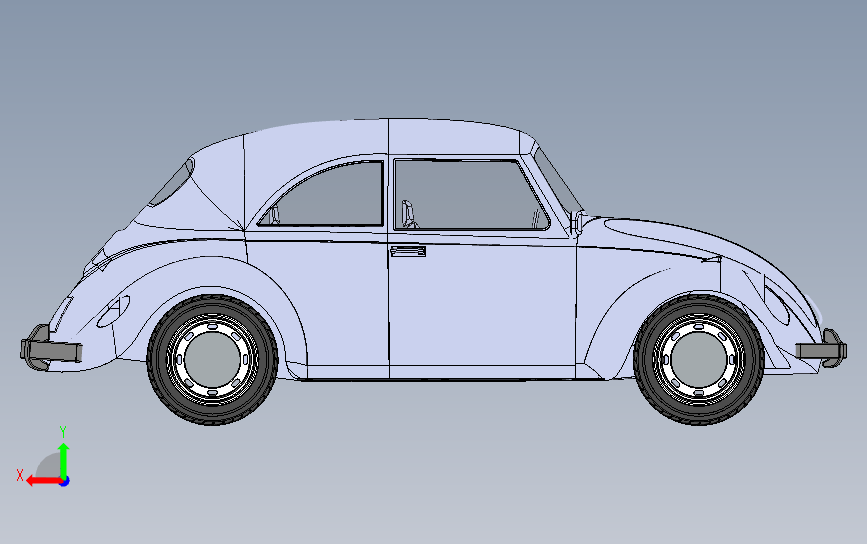Viewport: 867px width, 544px height.
Task: Pick the rear tire tread
Action: [x=212, y=415]
